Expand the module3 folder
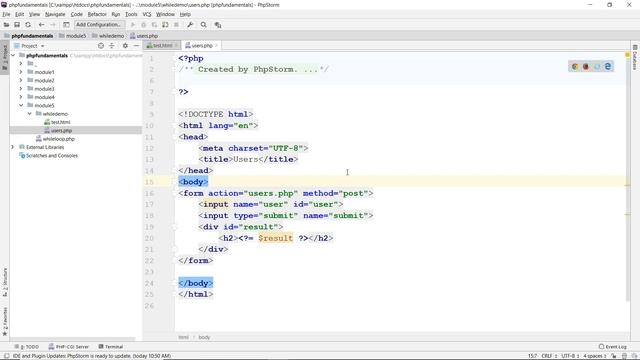640x360 pixels. [21, 89]
